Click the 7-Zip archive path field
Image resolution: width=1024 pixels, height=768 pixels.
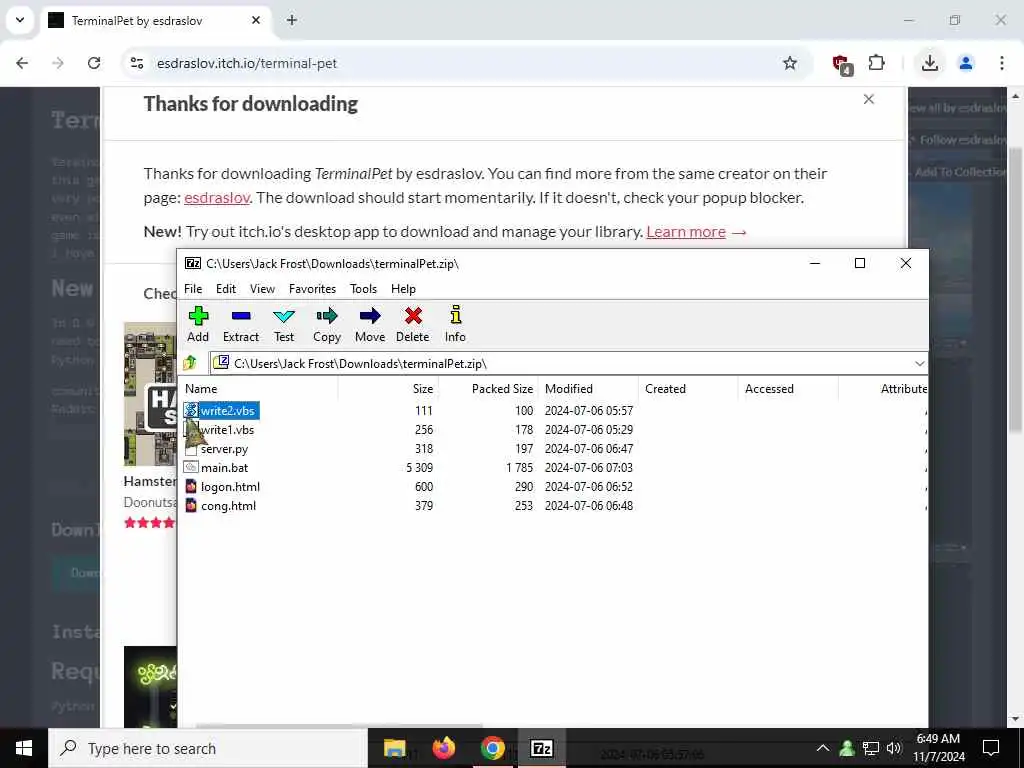click(568, 363)
